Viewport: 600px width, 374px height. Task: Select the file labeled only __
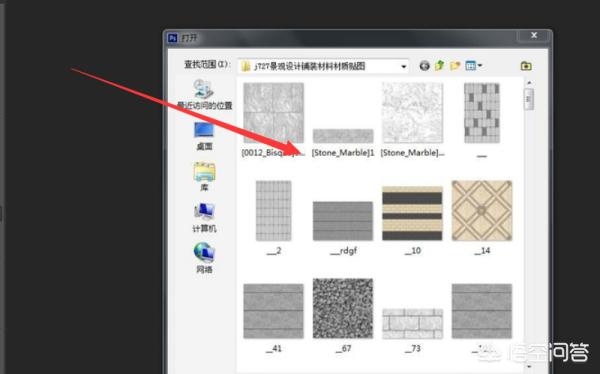coord(482,119)
